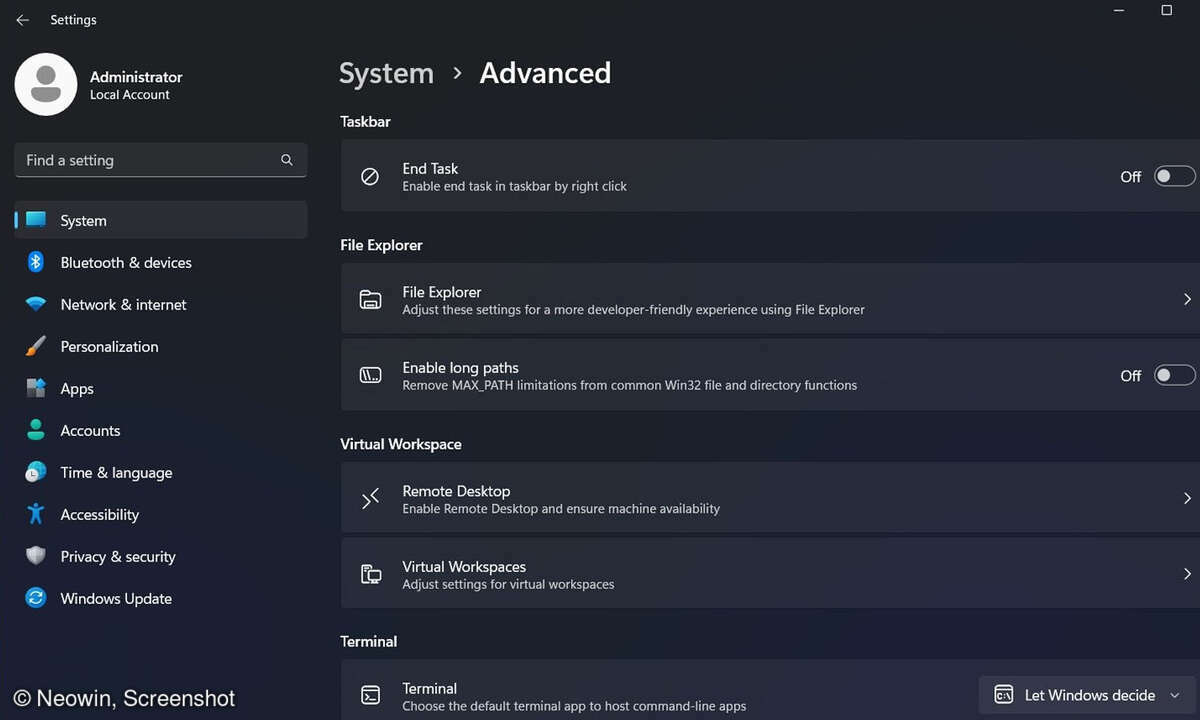
Task: Minimize the Settings window
Action: [x=1118, y=10]
